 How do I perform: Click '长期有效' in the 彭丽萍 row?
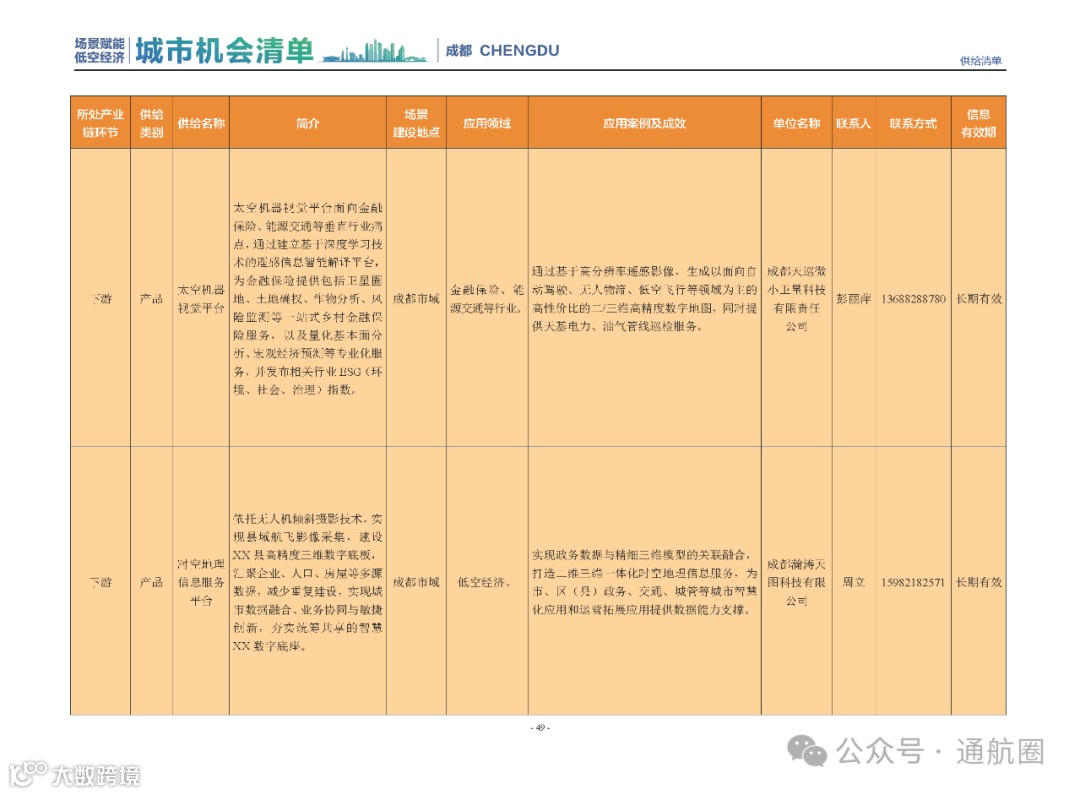point(979,299)
